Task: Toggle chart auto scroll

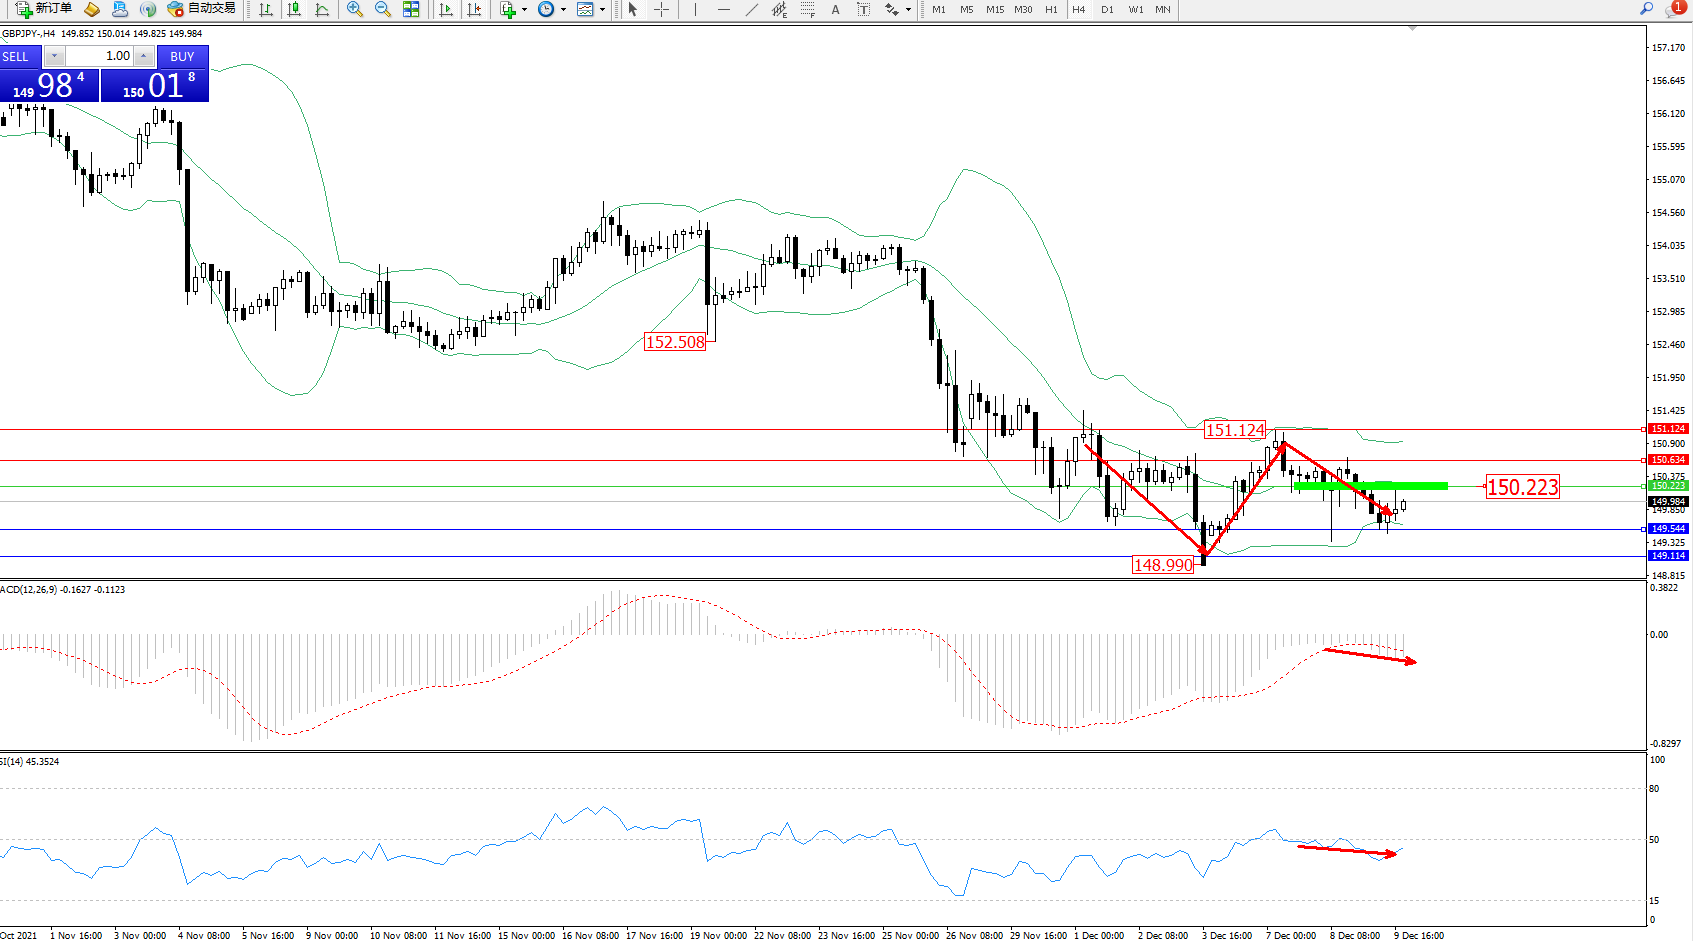Action: click(446, 9)
